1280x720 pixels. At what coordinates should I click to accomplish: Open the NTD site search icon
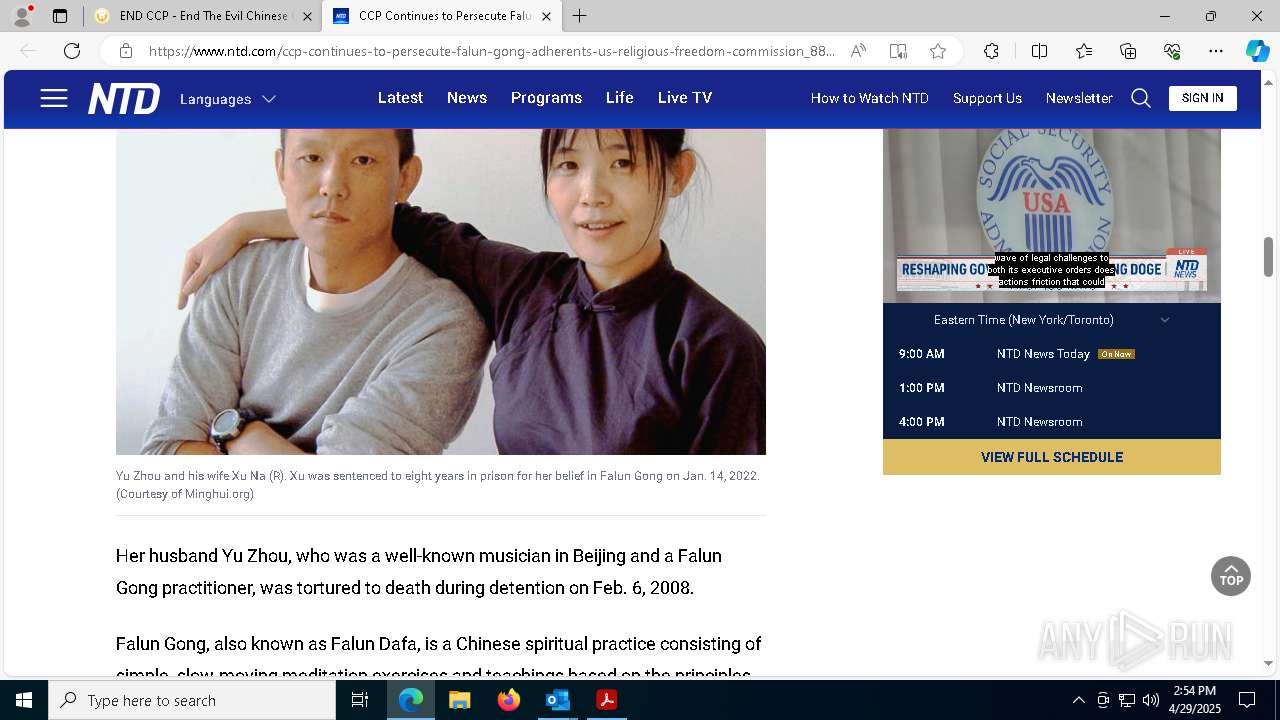[x=1141, y=98]
